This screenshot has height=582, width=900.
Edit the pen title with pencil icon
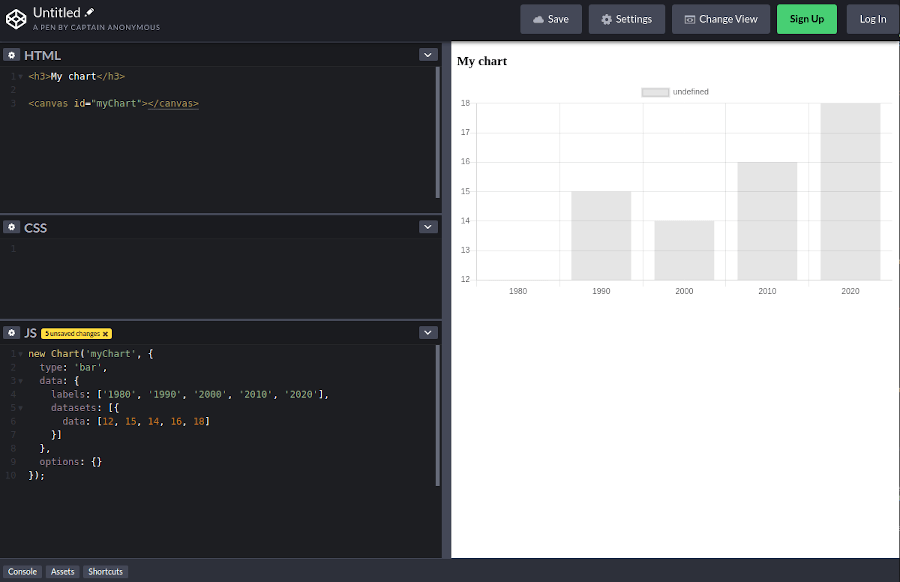[87, 12]
